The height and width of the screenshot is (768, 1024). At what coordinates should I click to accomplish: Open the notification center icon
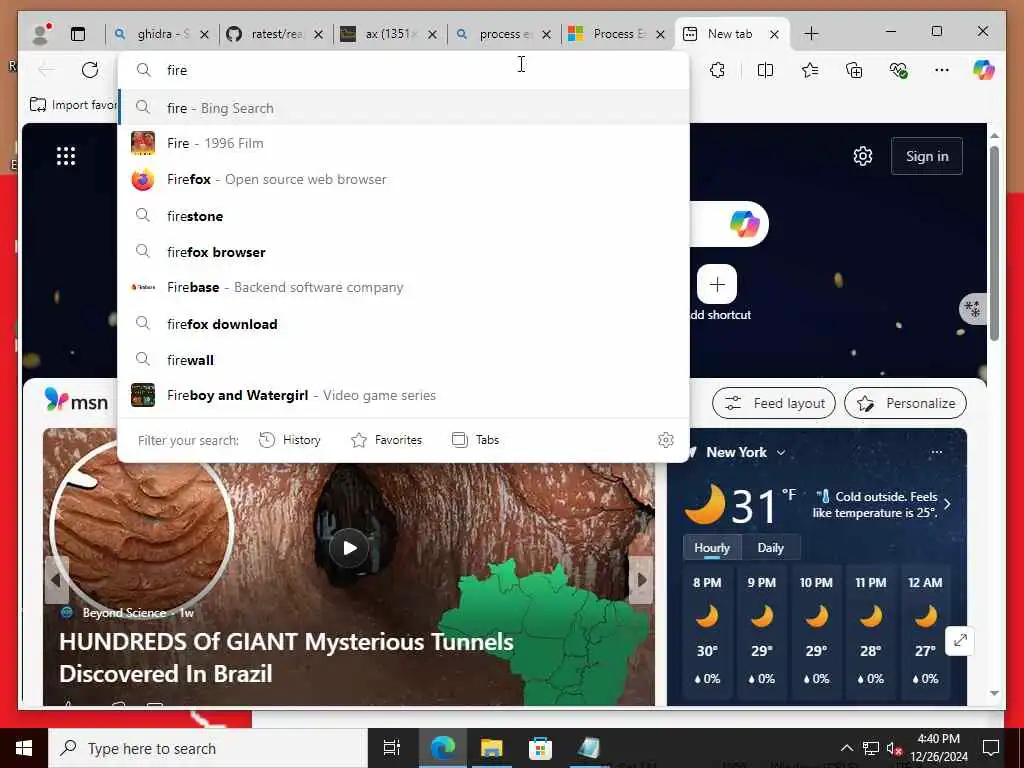coord(991,748)
